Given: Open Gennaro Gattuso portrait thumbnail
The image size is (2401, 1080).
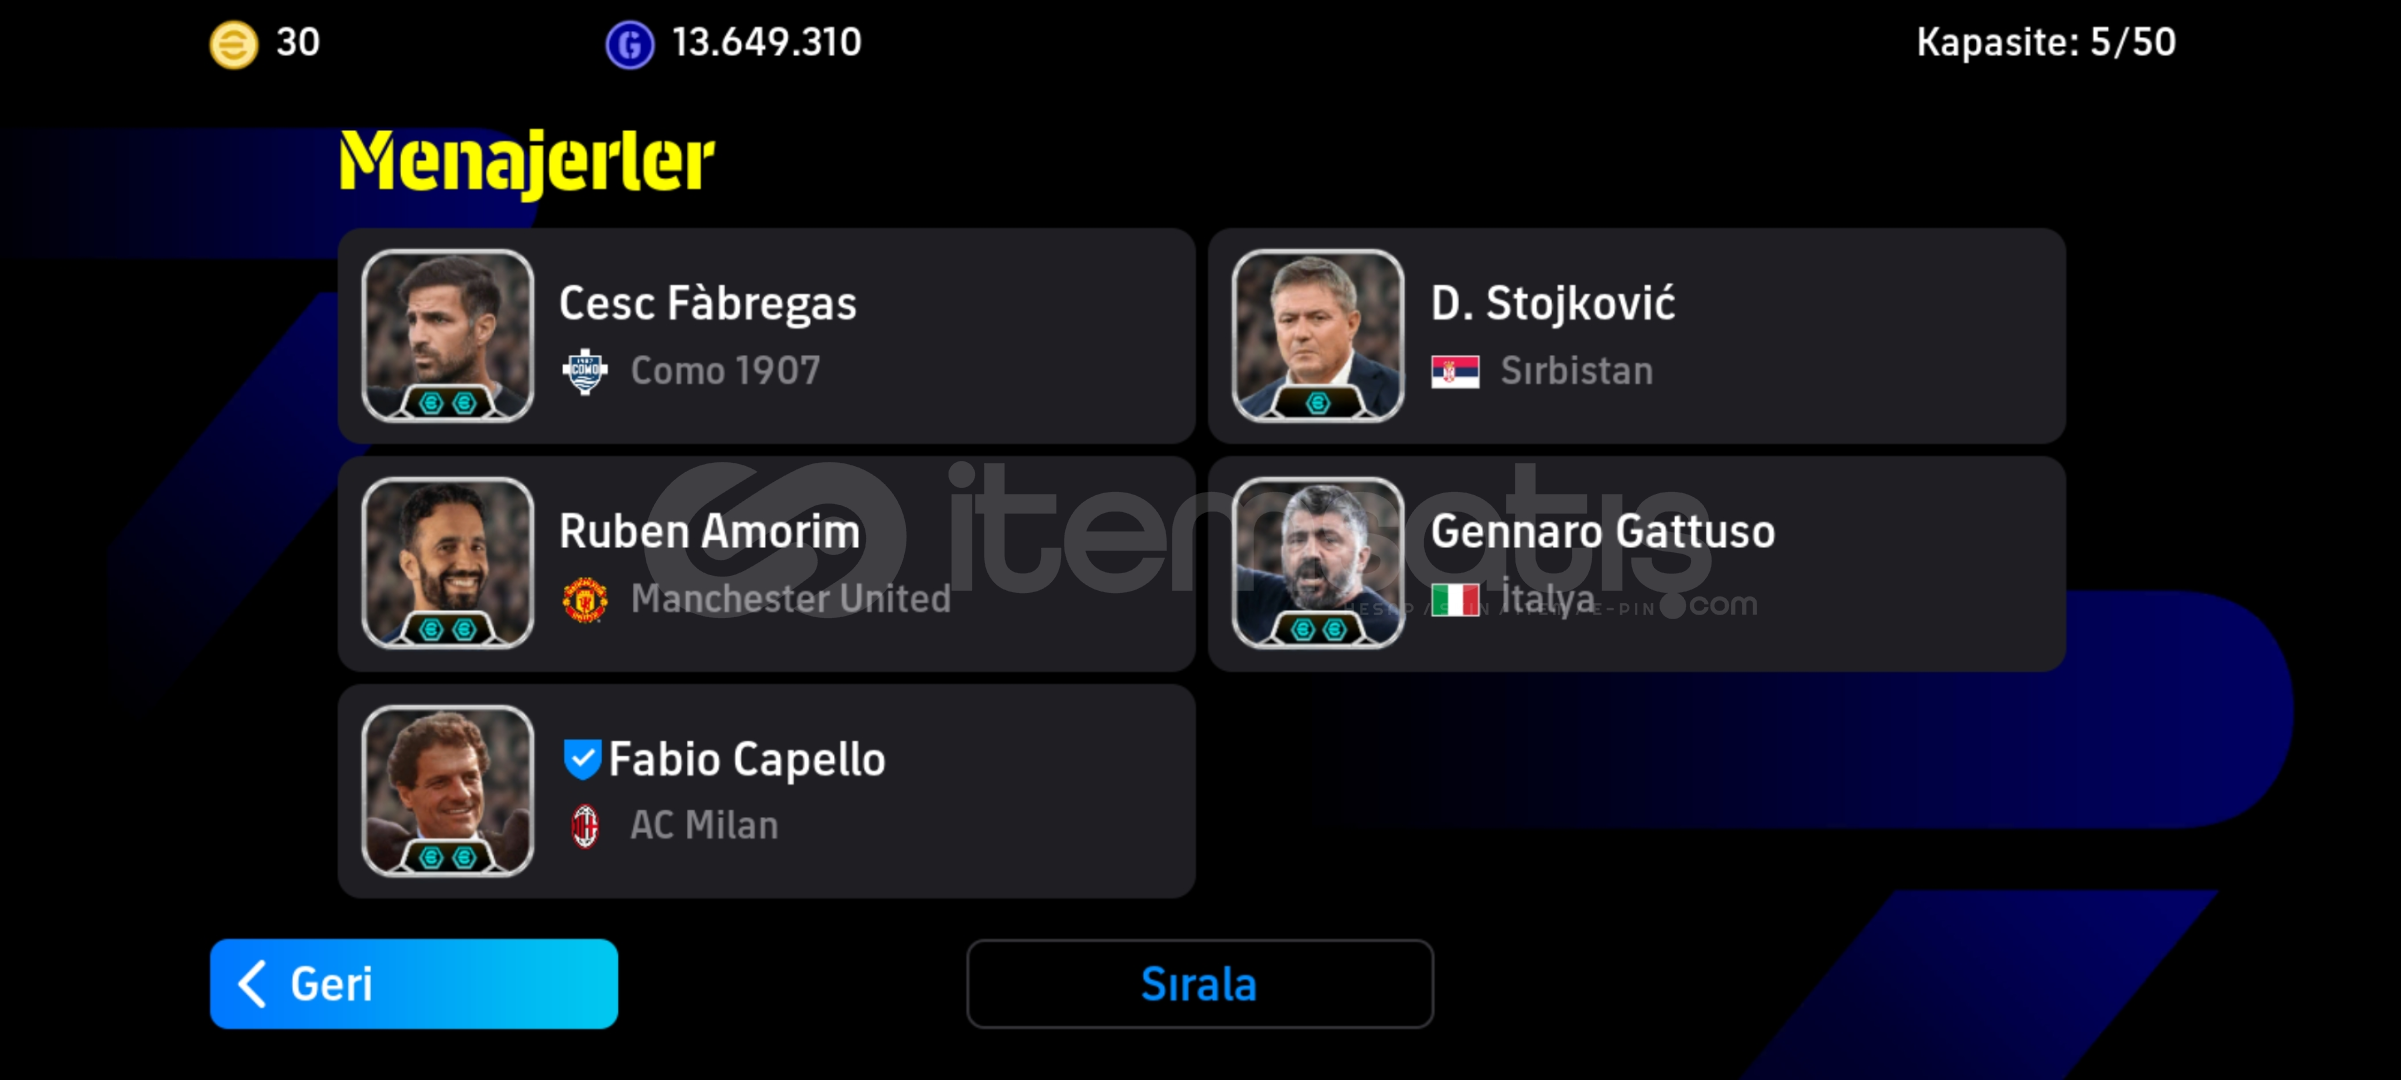Looking at the screenshot, I should point(1318,563).
